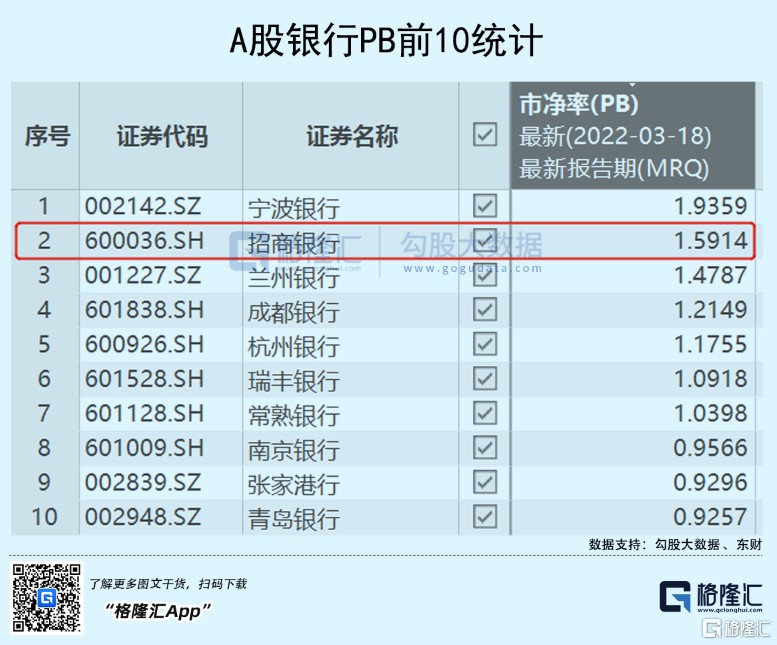
Task: Click the name 兰州银行
Action: [293, 278]
